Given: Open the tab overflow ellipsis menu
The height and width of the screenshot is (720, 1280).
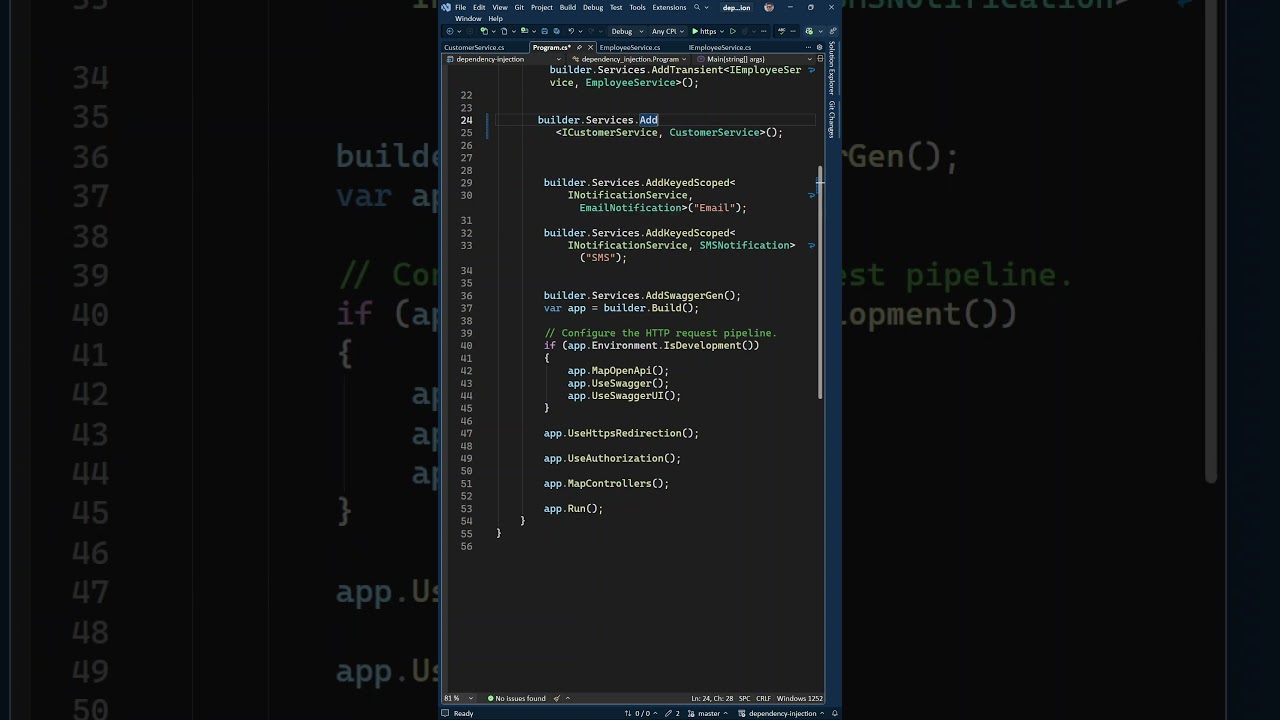Looking at the screenshot, I should (808, 47).
